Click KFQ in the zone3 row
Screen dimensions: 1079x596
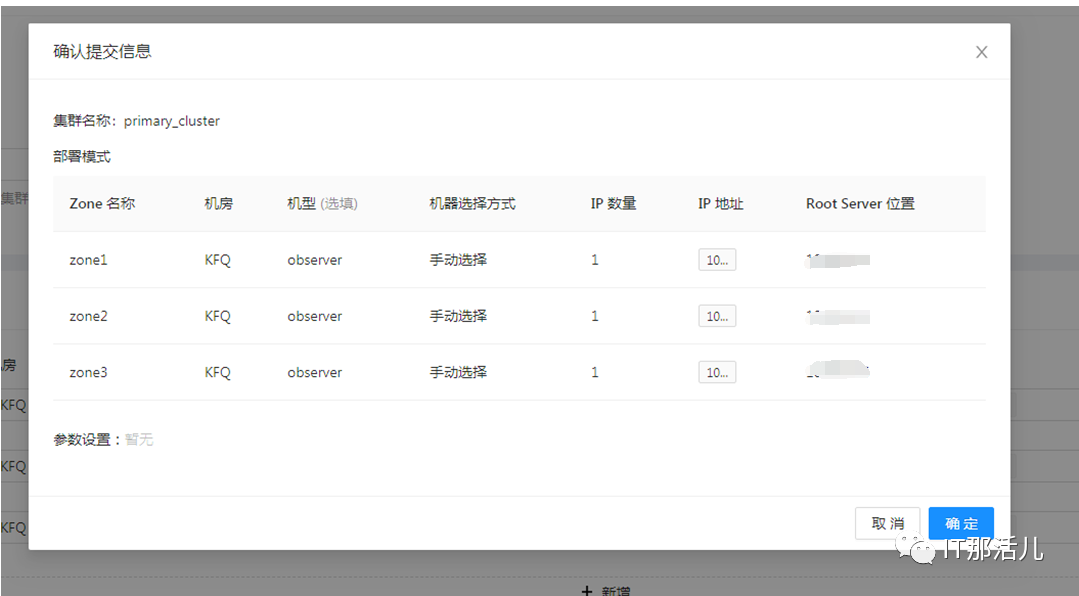[217, 372]
